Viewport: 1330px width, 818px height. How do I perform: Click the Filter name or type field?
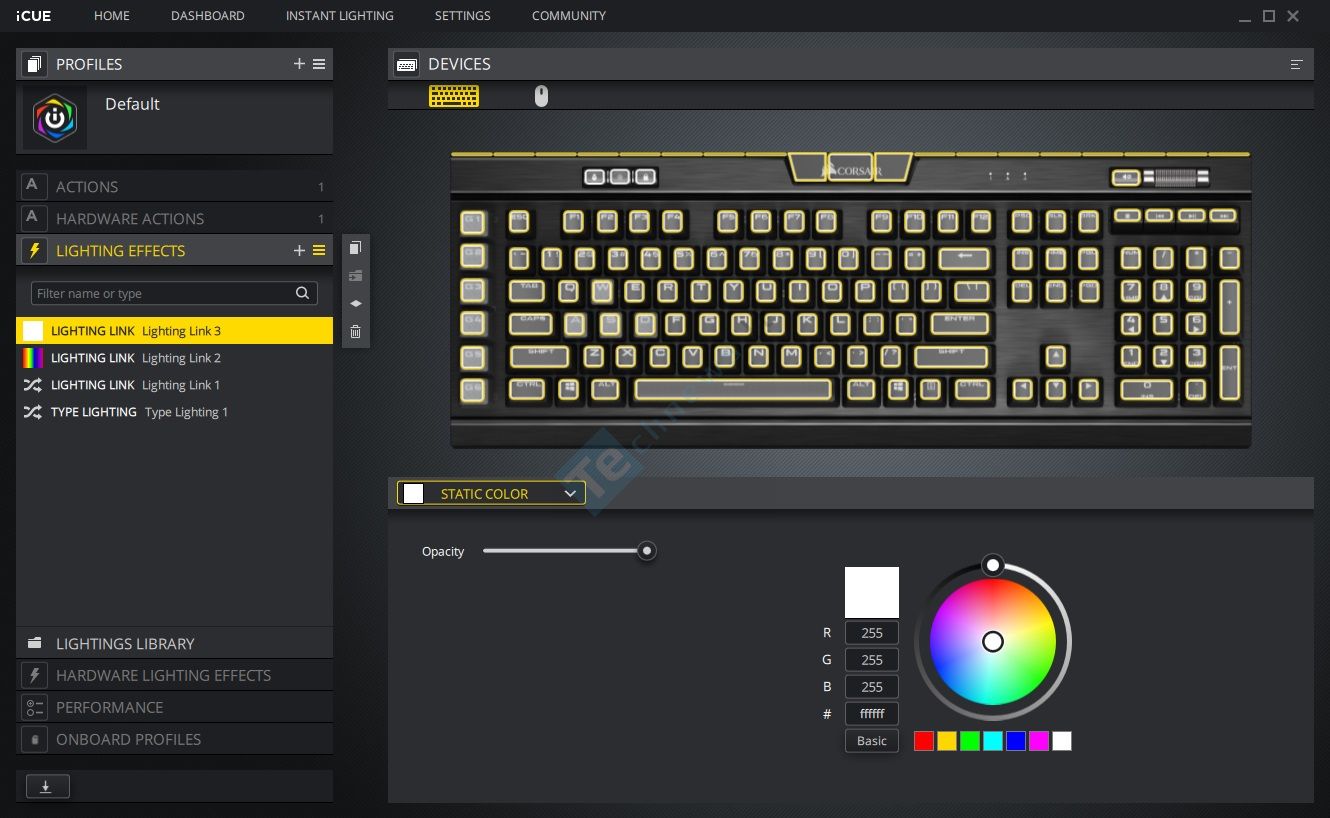coord(174,293)
